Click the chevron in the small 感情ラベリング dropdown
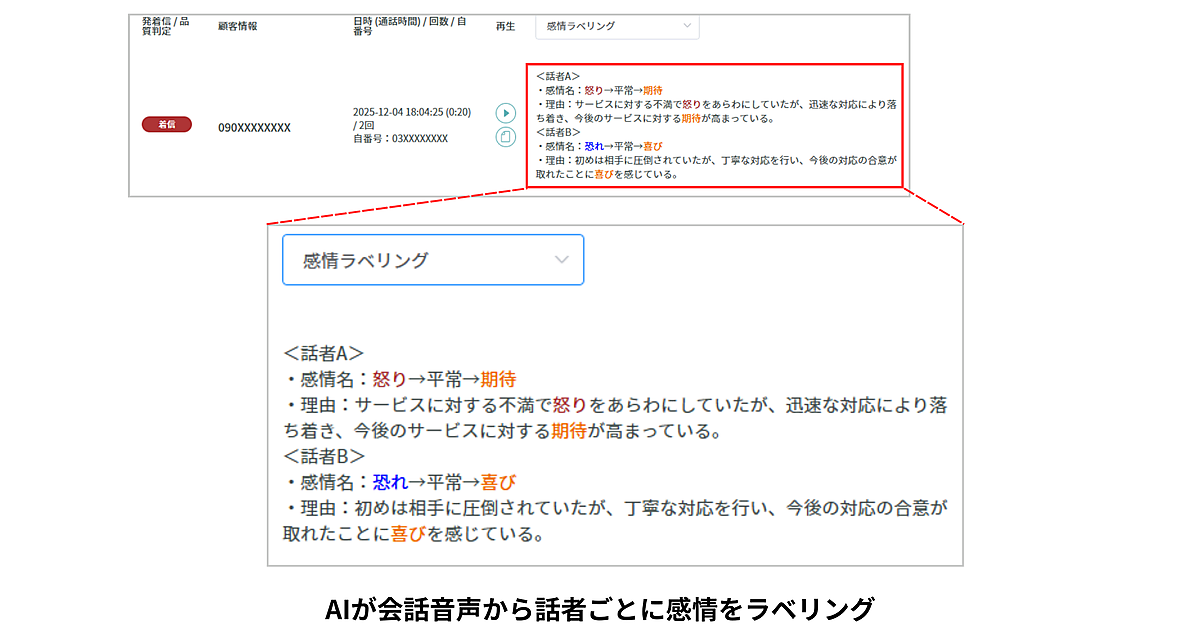 [x=686, y=26]
